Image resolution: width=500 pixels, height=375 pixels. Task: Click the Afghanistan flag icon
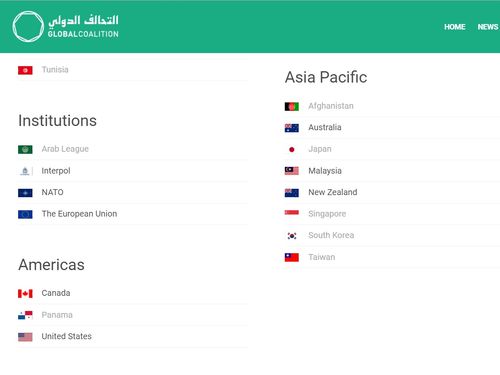click(292, 106)
